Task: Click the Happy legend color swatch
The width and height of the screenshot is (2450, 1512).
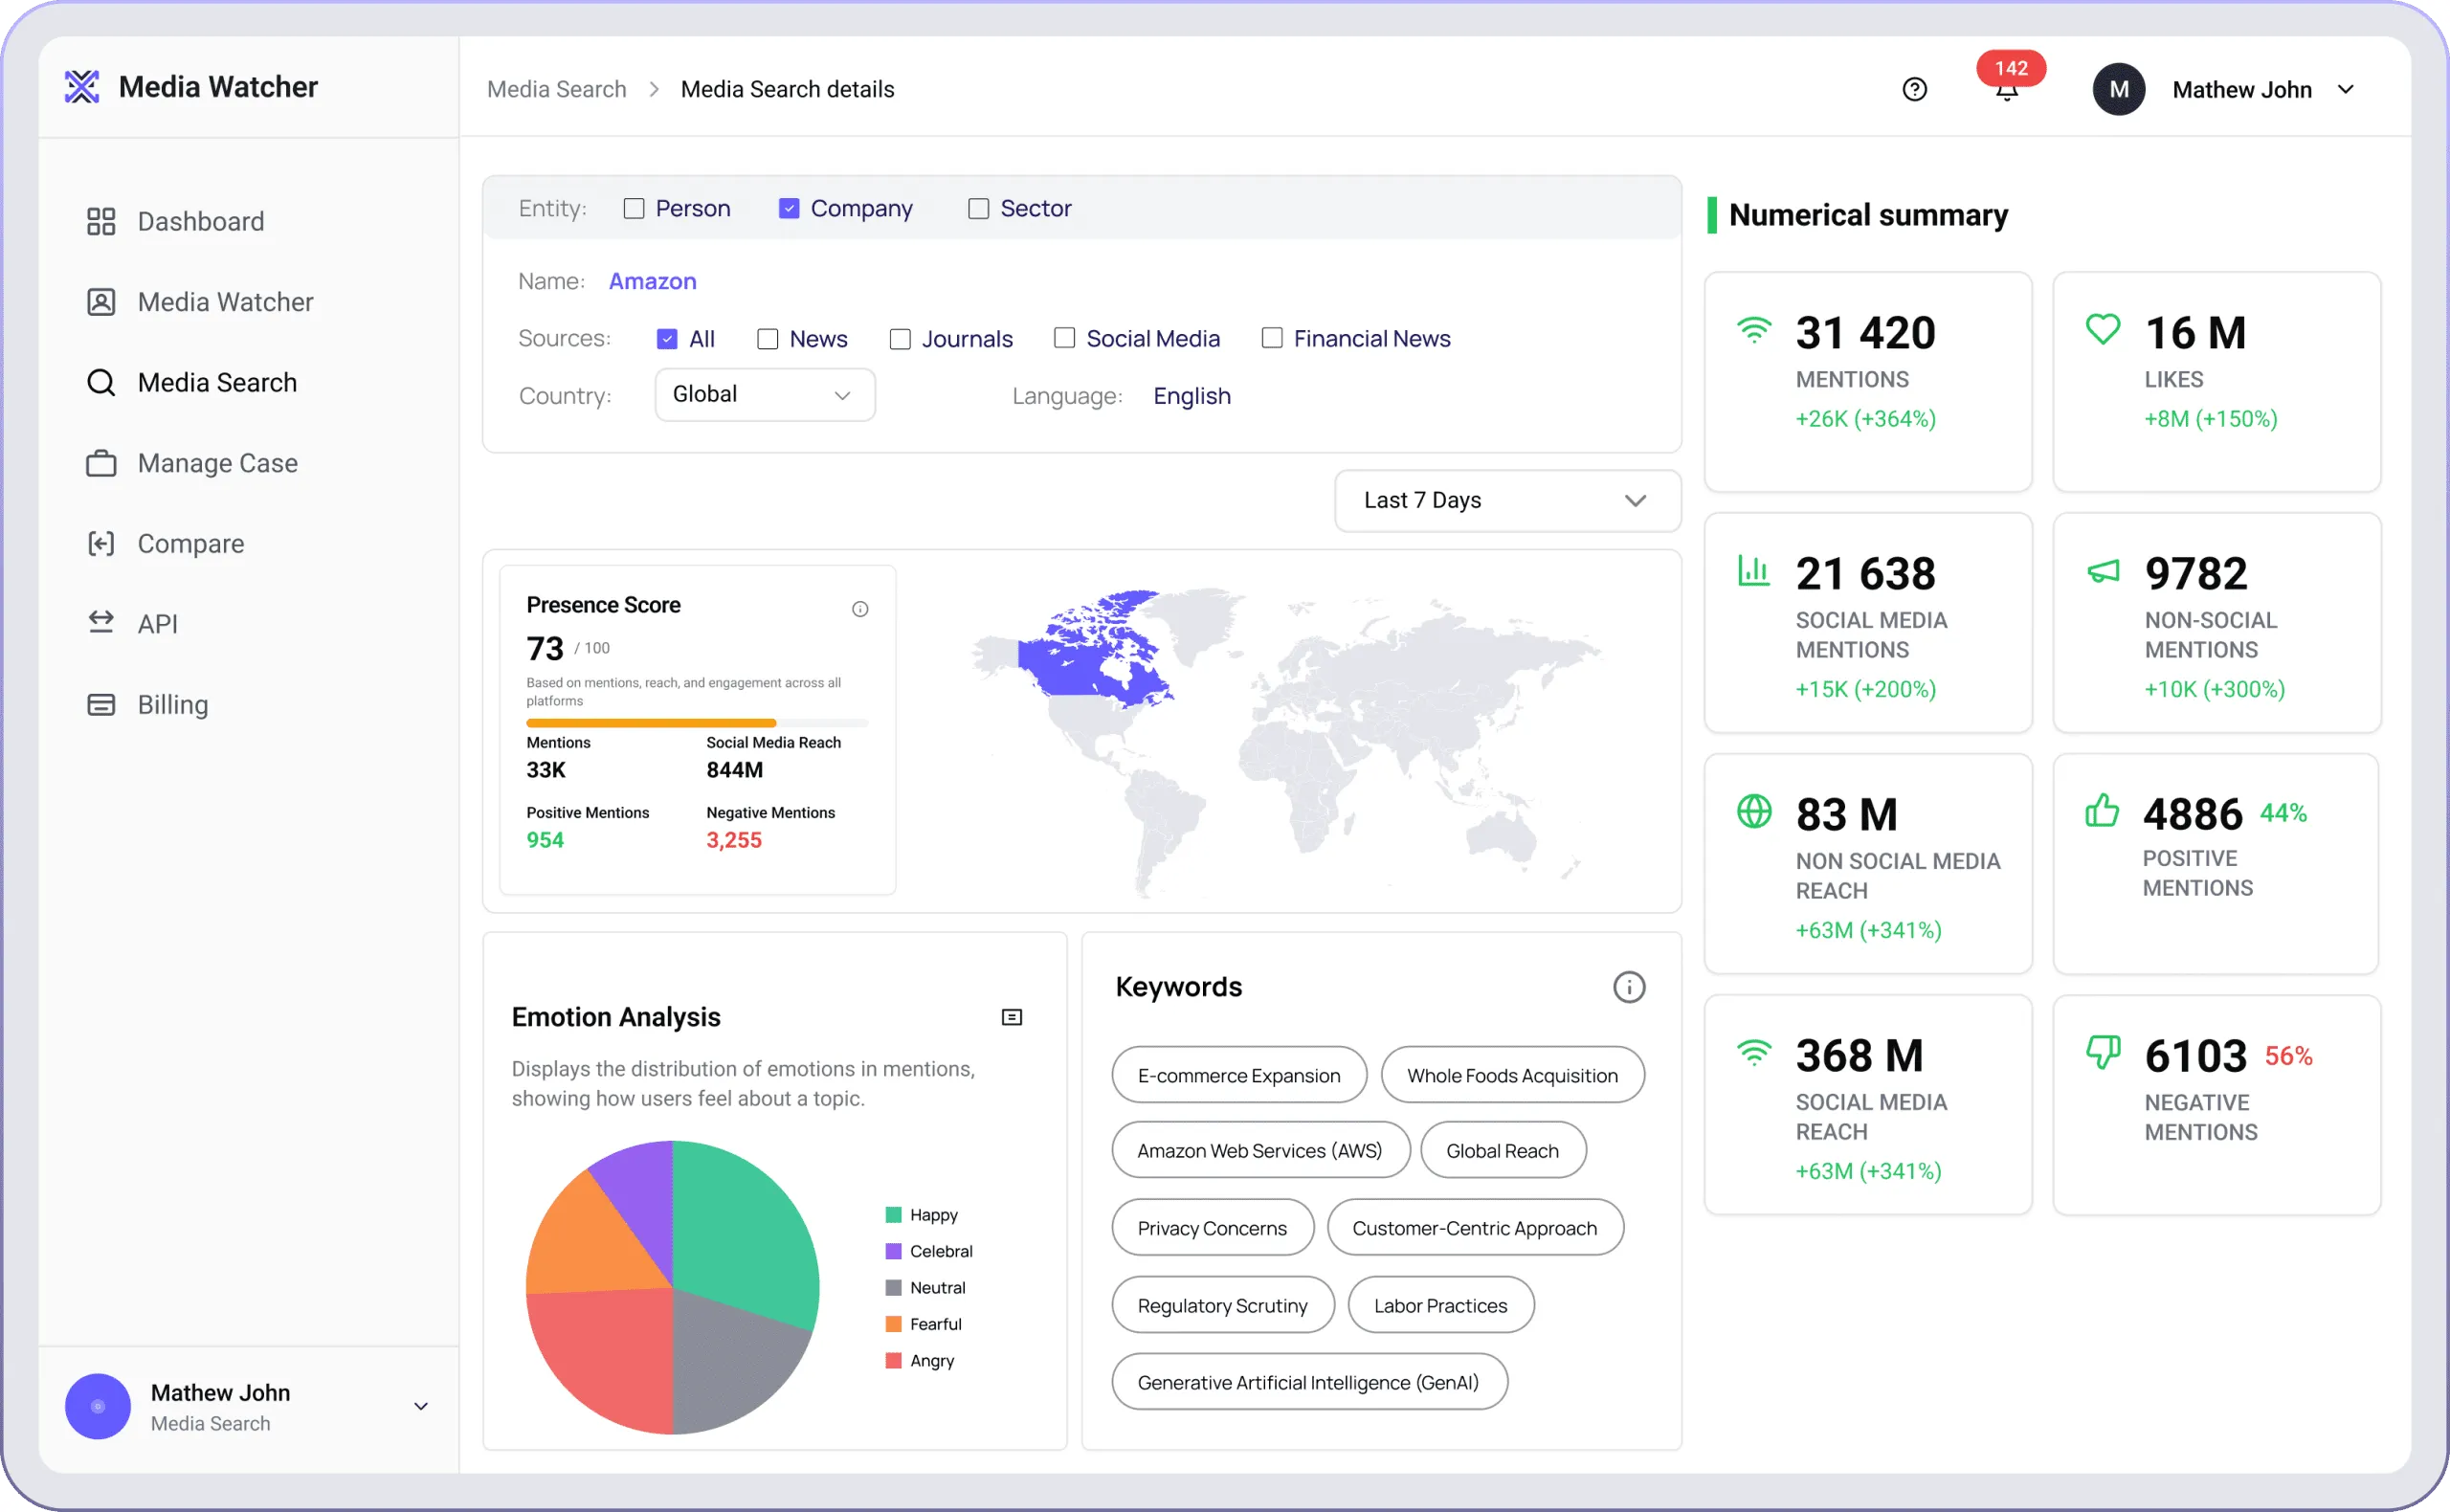Action: 893,1215
